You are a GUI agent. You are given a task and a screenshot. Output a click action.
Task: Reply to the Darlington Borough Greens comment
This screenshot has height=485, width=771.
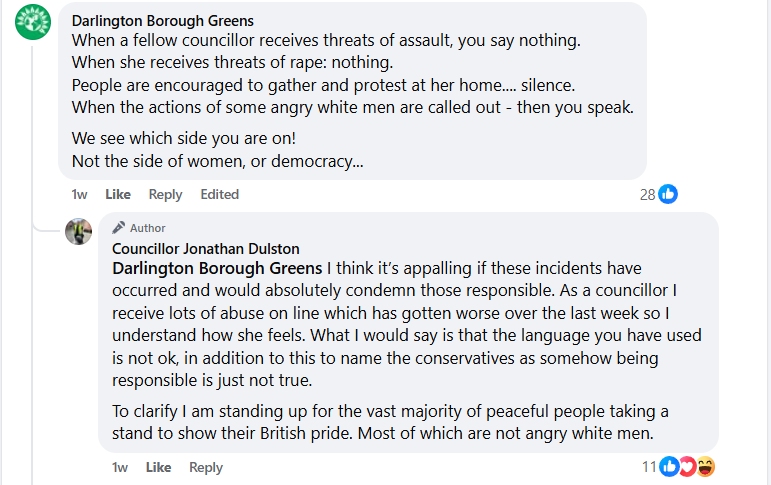coord(165,194)
